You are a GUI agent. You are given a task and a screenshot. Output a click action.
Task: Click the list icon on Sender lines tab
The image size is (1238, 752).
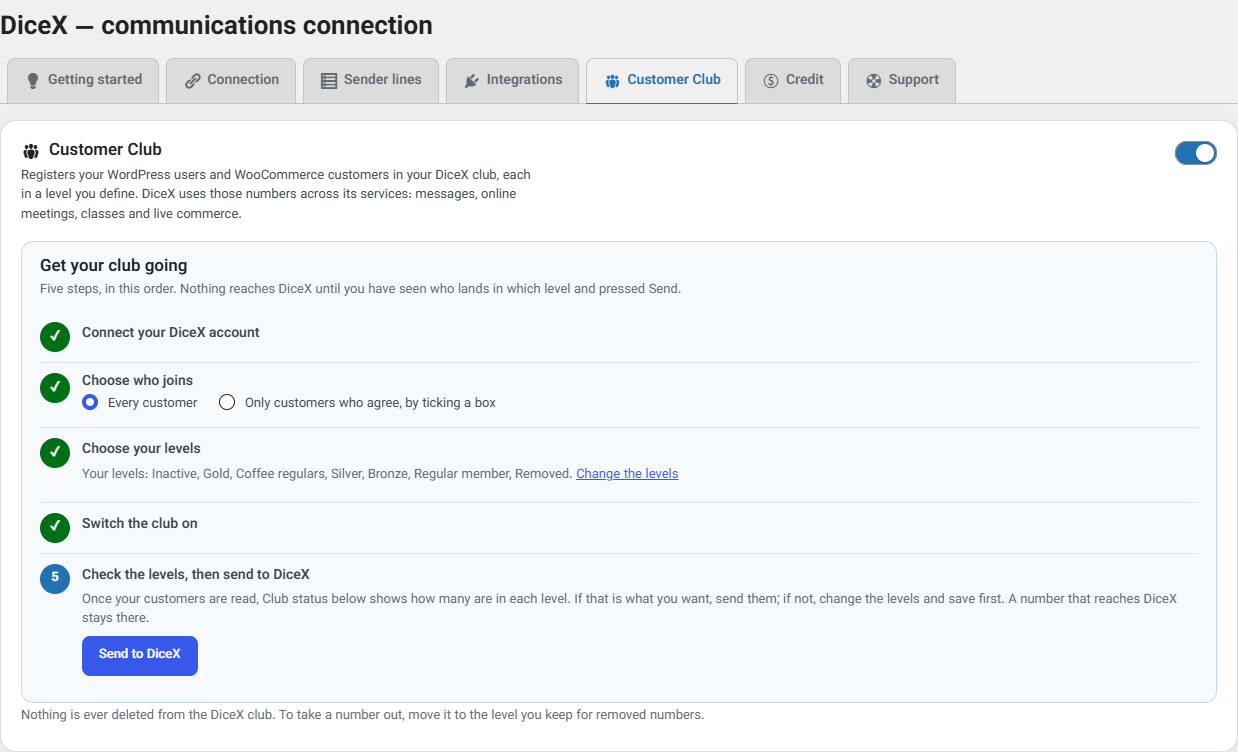pyautogui.click(x=329, y=81)
